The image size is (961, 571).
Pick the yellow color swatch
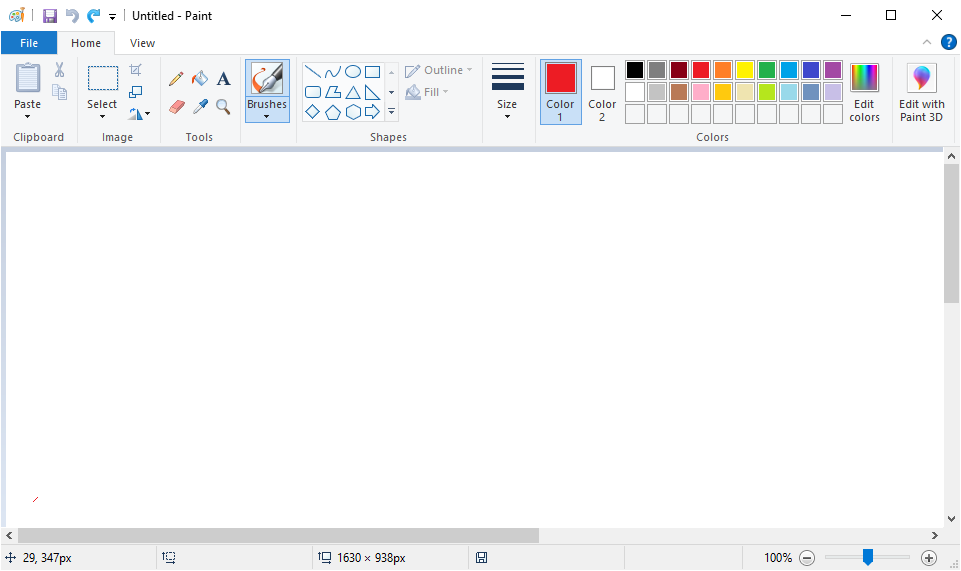pyautogui.click(x=745, y=70)
